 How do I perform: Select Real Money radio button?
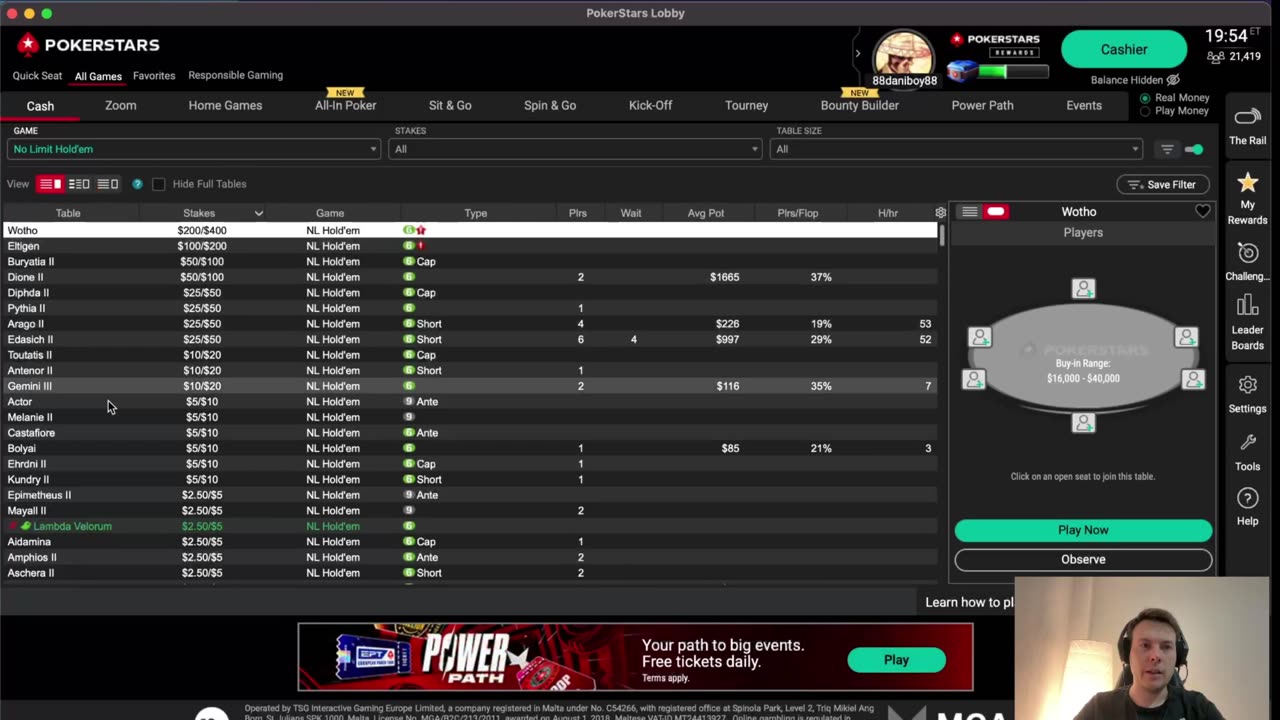[1145, 98]
